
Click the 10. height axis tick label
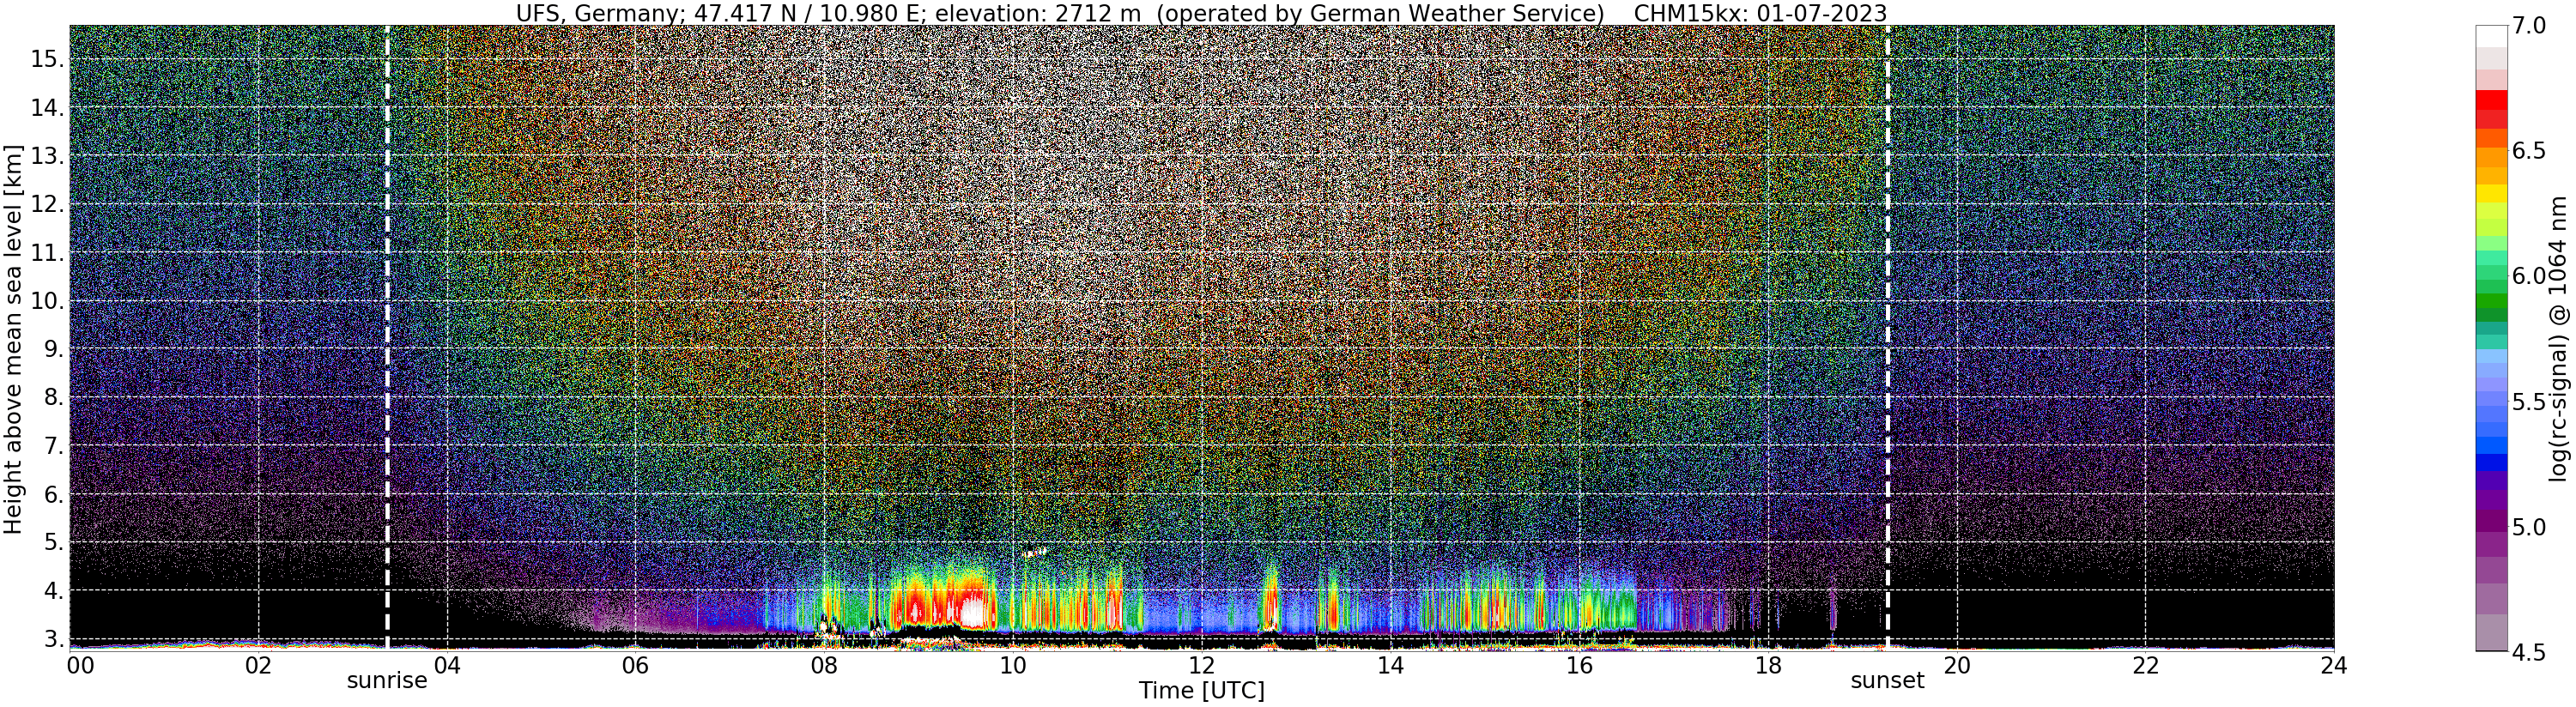click(47, 301)
